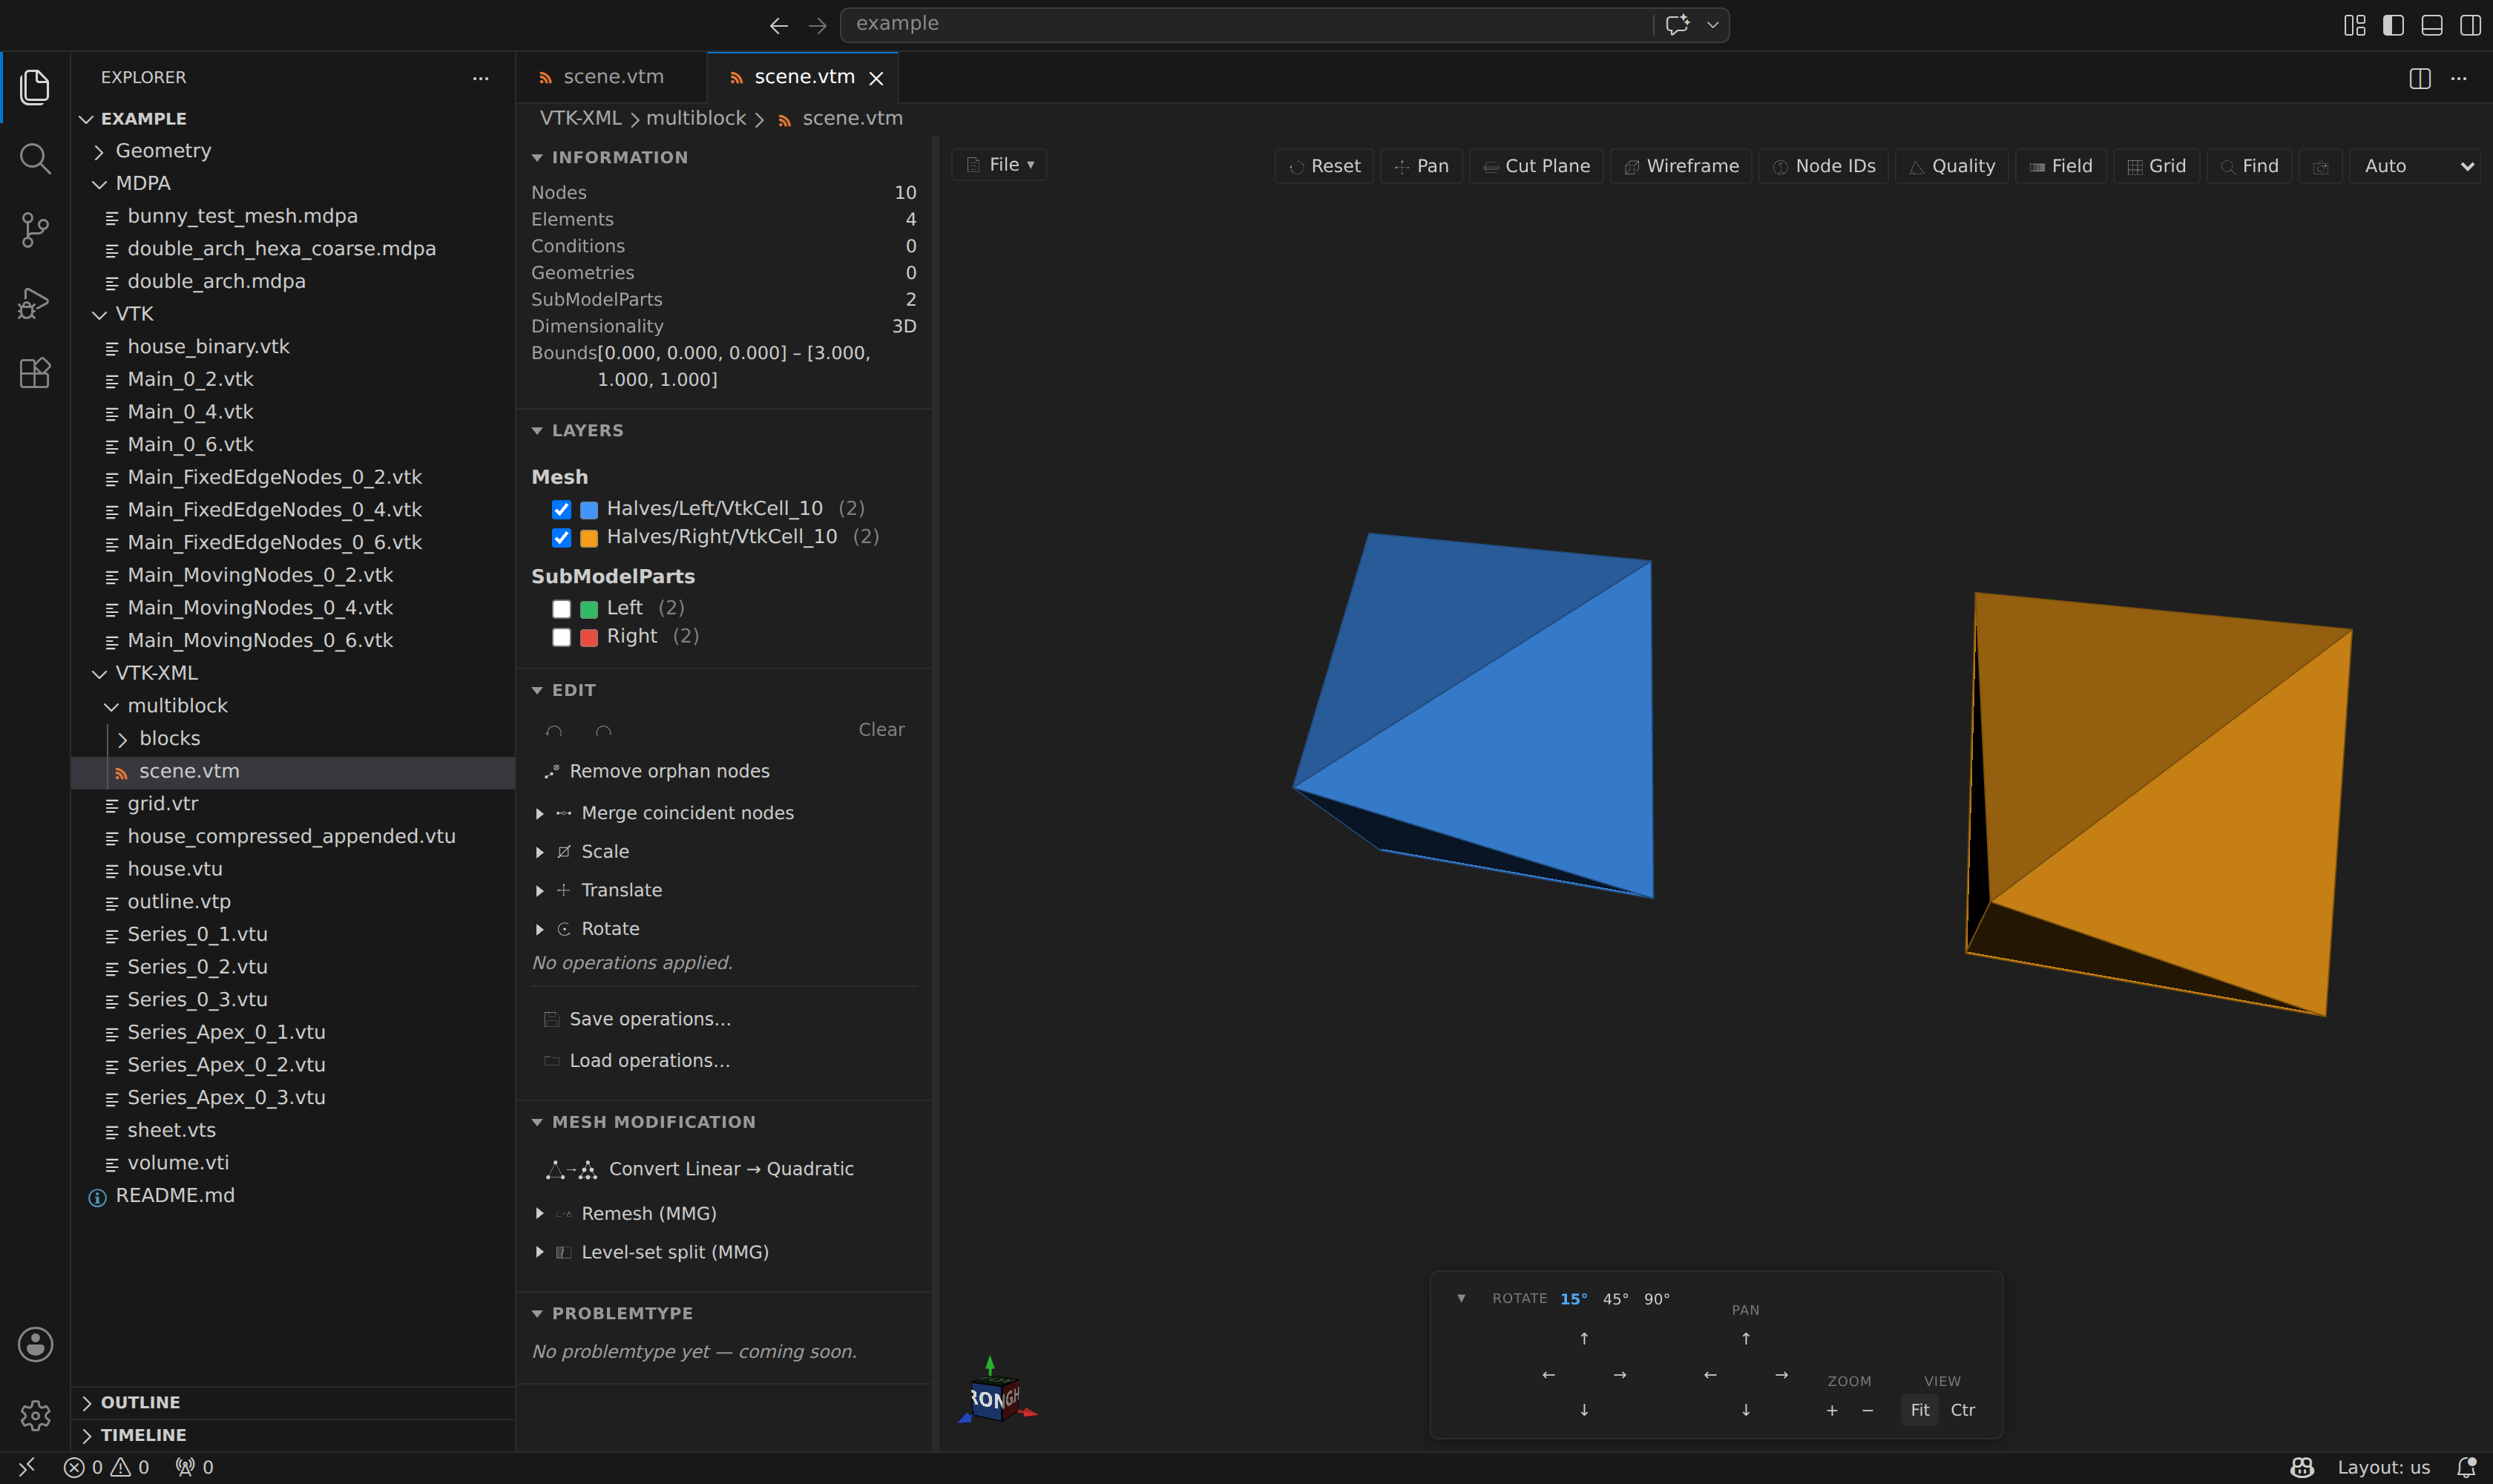Zoom out with the minus button

pos(1868,1410)
